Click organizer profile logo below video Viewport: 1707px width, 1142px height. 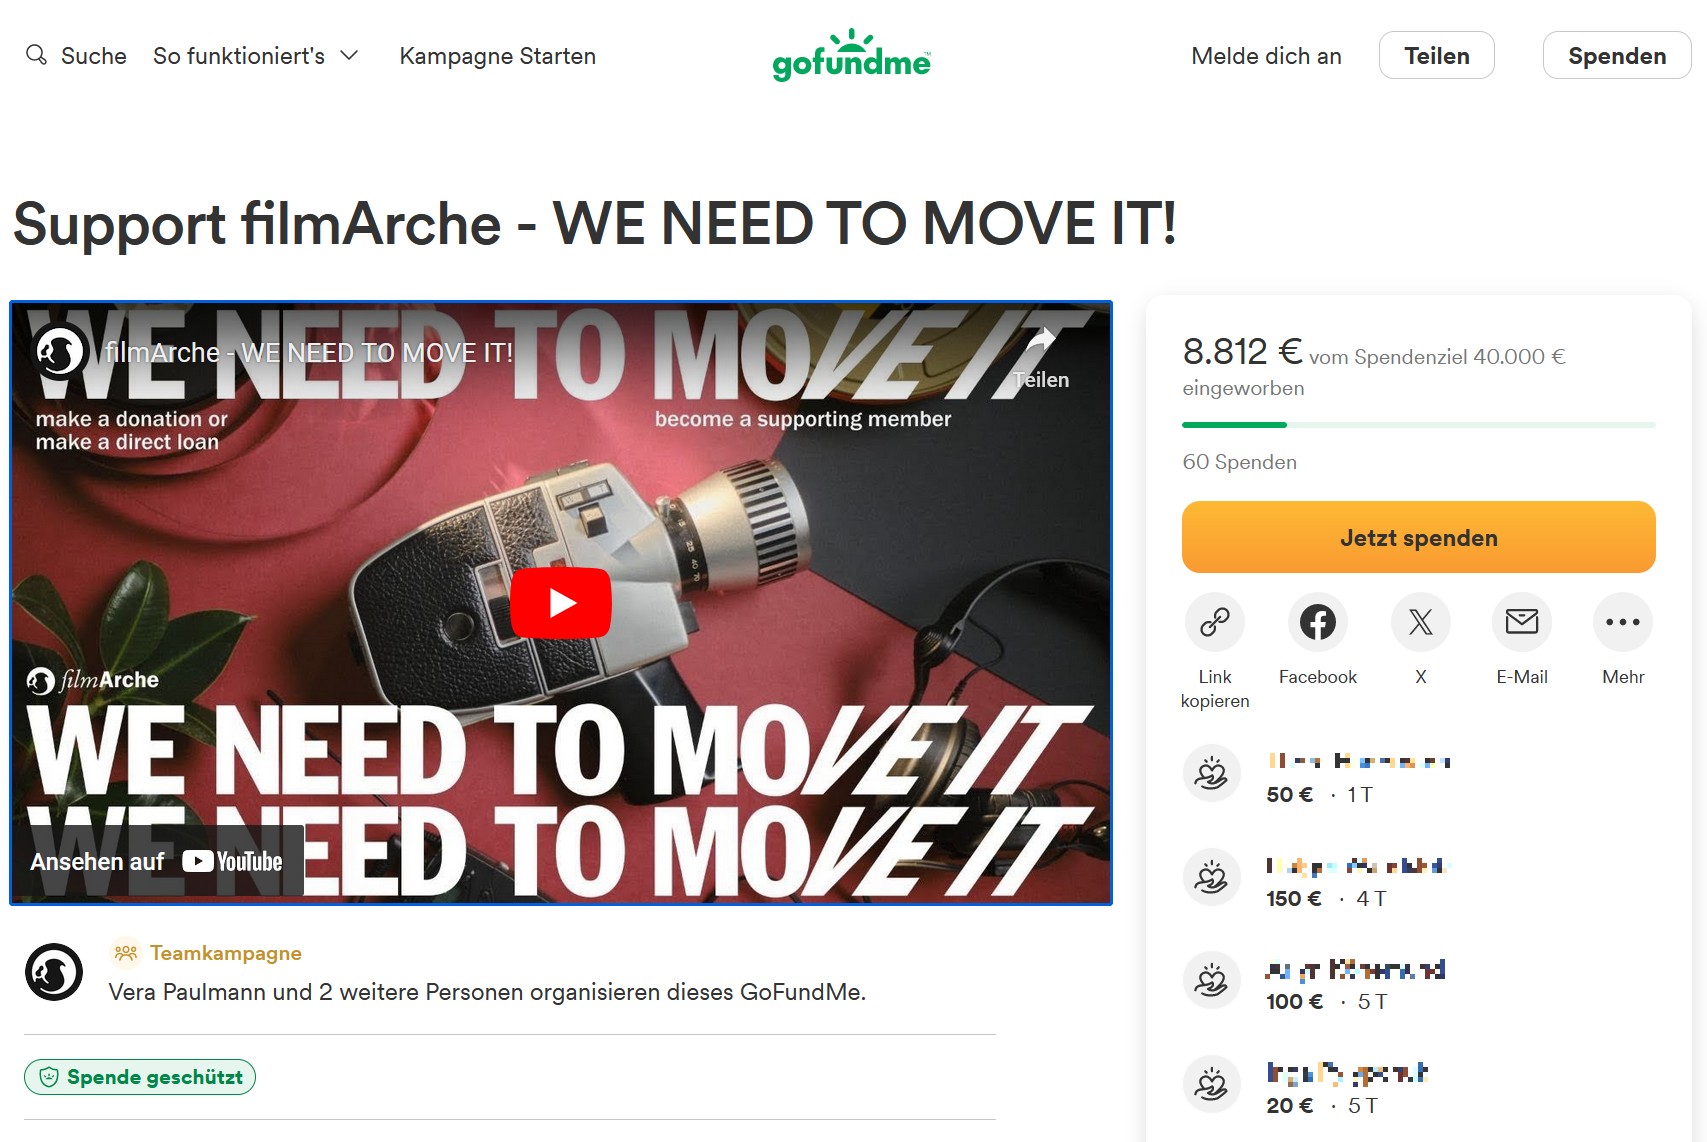tap(54, 972)
